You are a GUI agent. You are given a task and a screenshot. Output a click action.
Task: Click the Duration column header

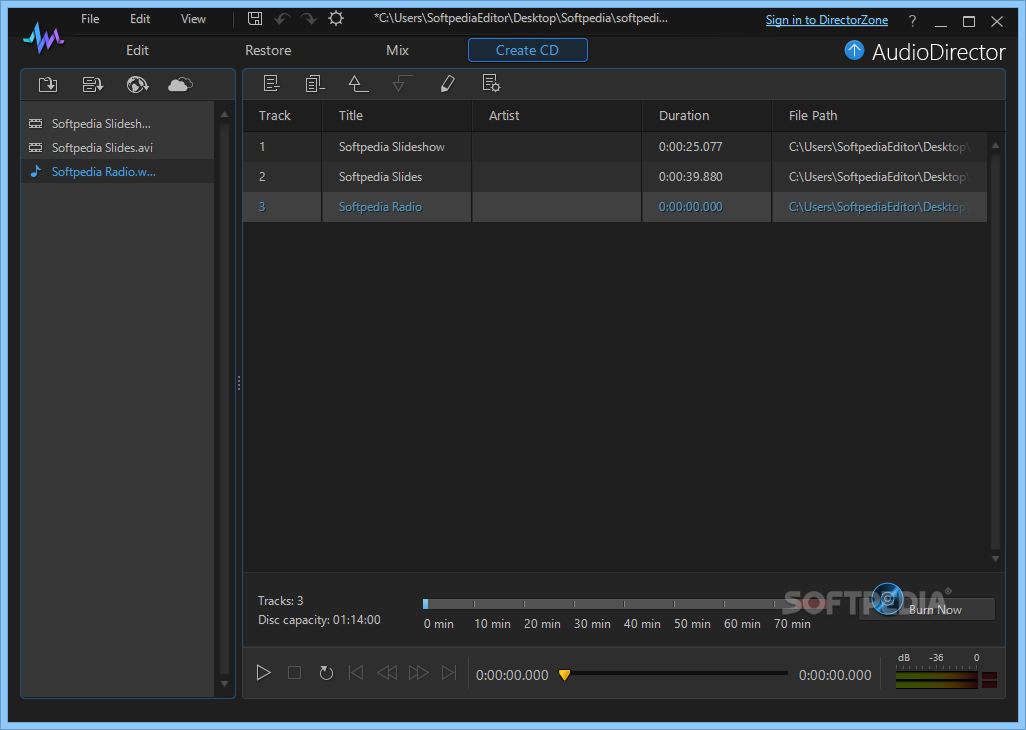pyautogui.click(x=707, y=116)
